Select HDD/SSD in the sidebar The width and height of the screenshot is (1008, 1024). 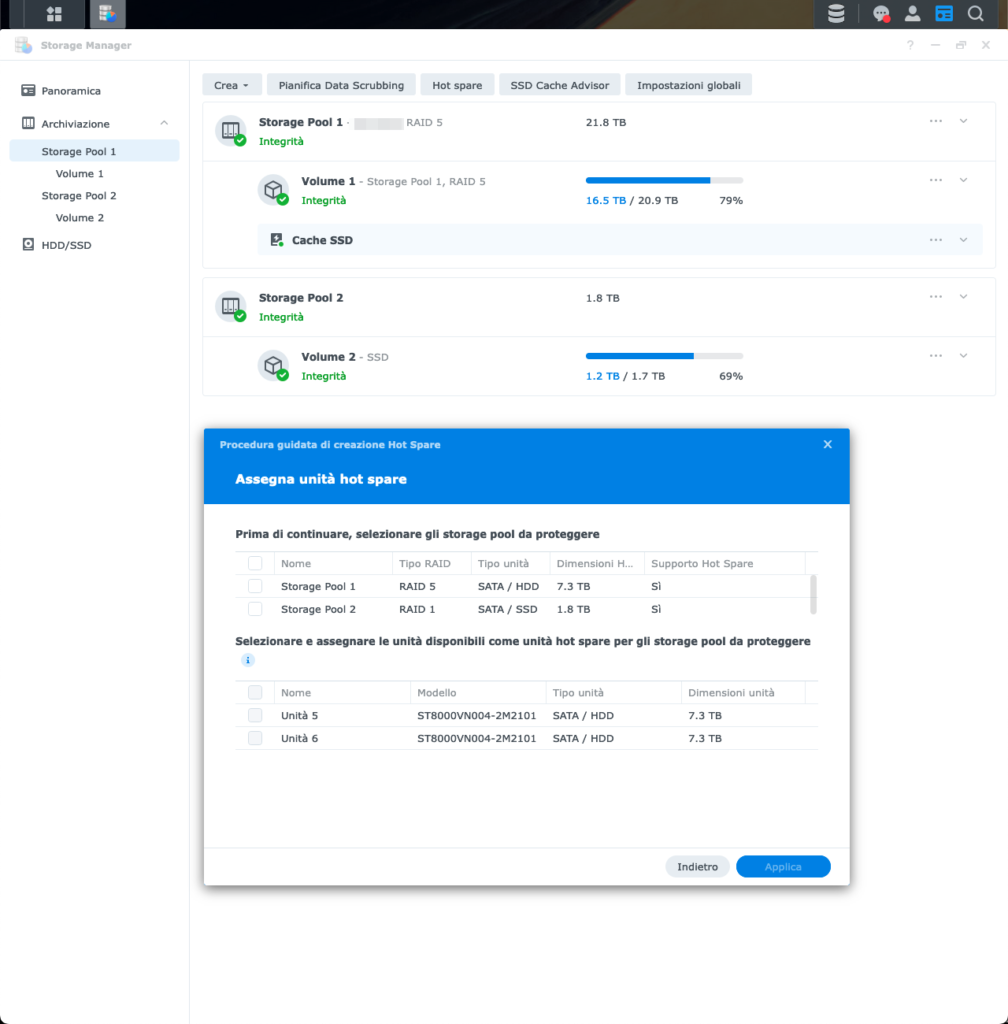pos(66,245)
